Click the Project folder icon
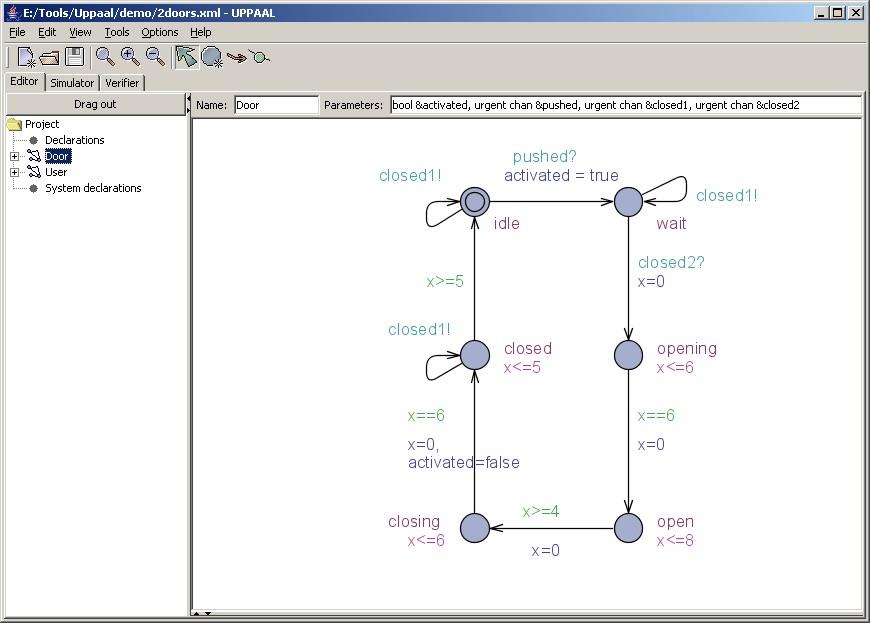870x623 pixels. [x=14, y=124]
